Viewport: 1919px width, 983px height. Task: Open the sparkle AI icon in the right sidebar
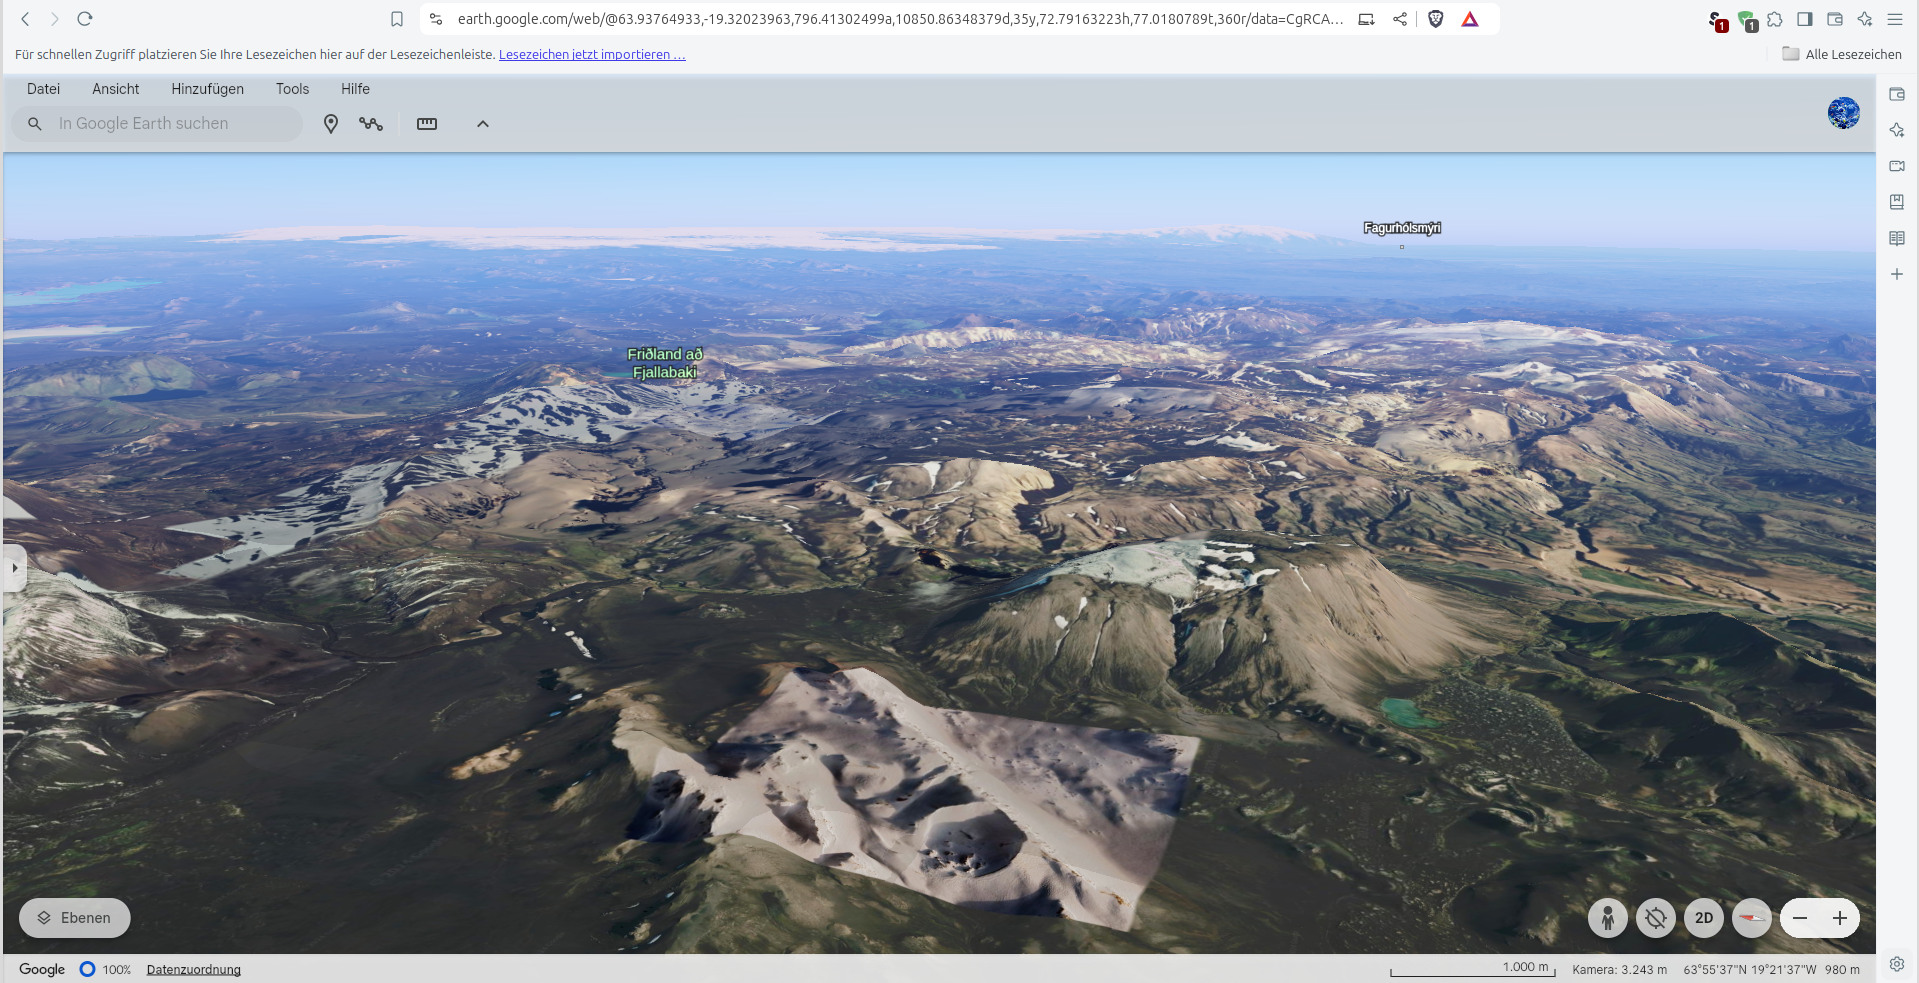click(1897, 130)
